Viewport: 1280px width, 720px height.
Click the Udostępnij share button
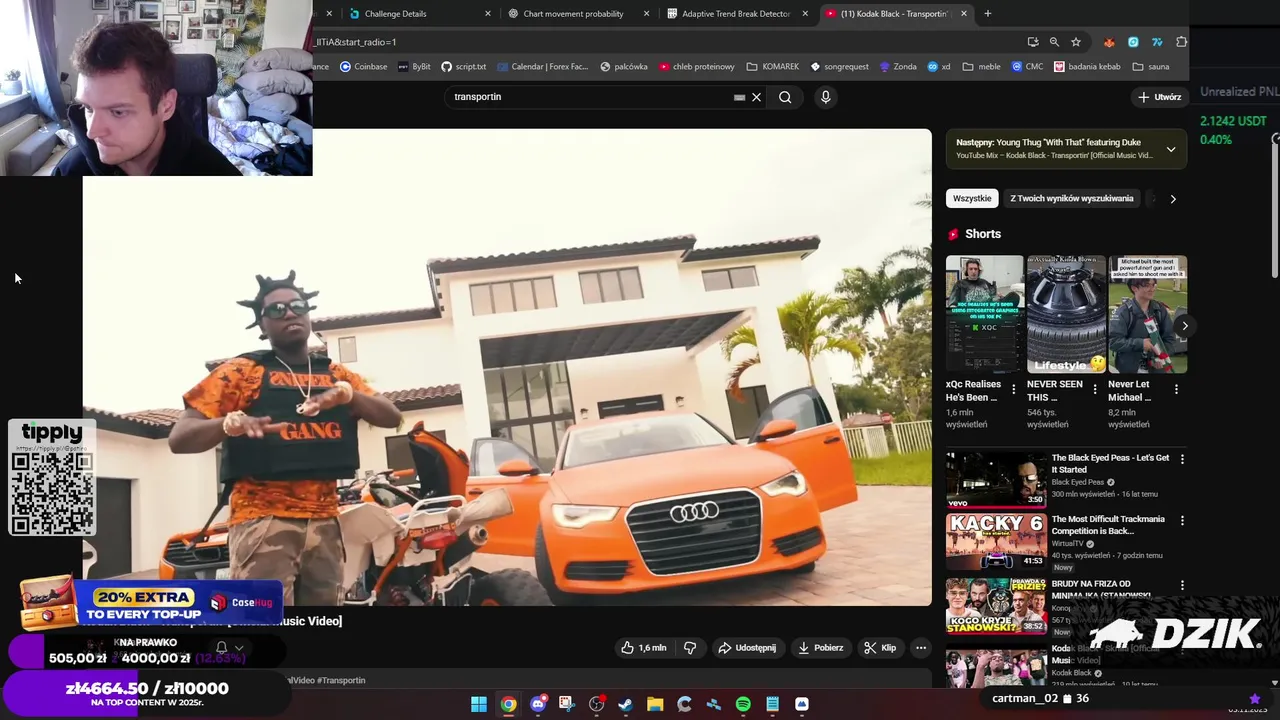(747, 648)
